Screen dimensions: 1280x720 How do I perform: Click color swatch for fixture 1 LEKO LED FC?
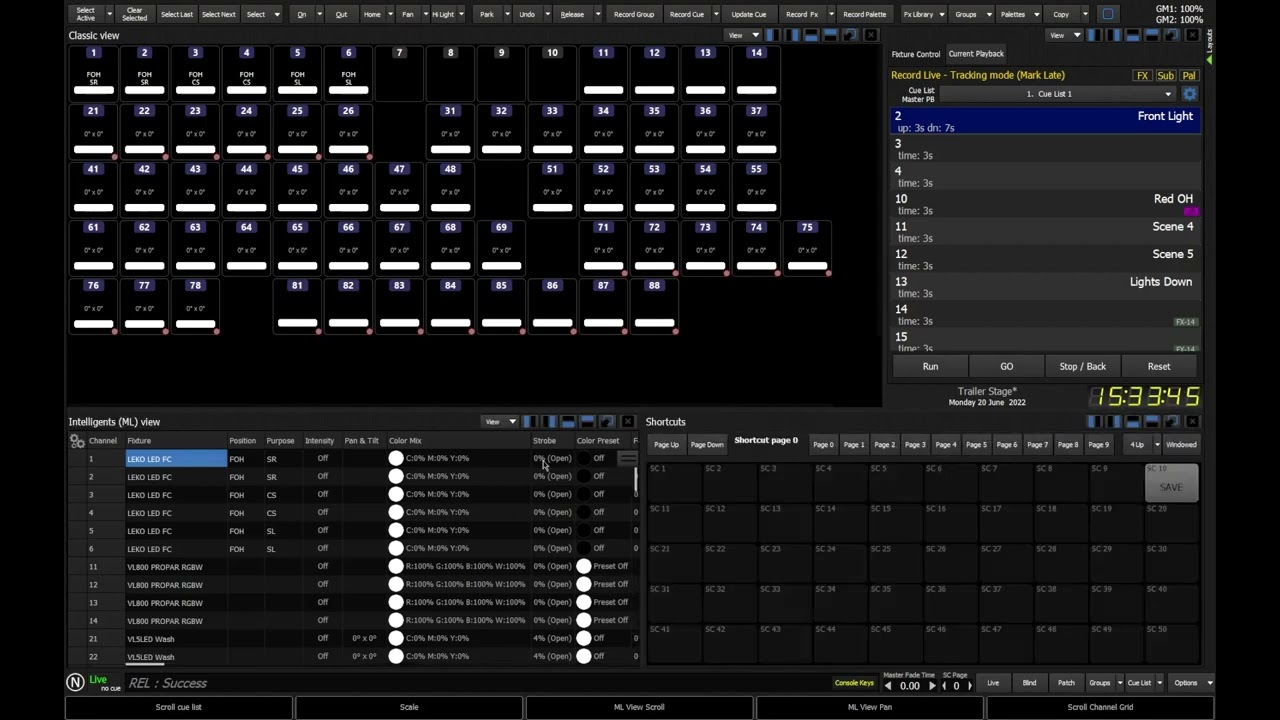(396, 459)
